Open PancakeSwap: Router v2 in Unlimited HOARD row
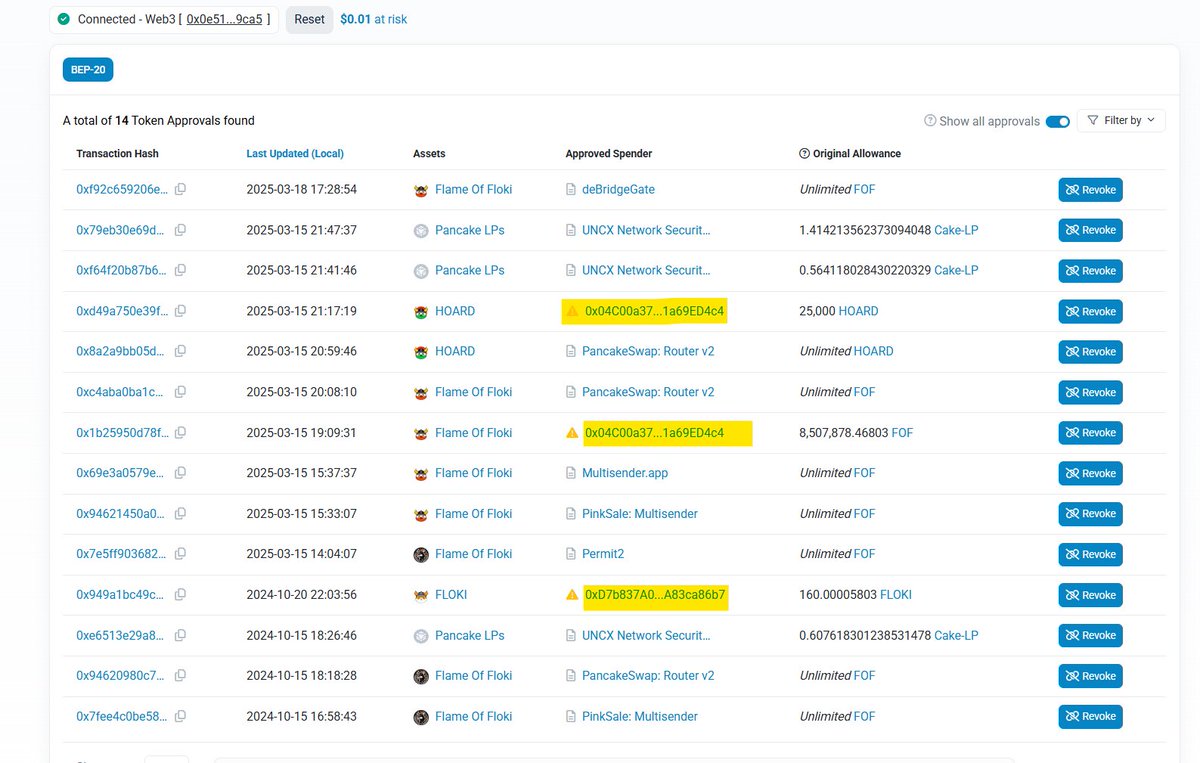This screenshot has height=763, width=1200. tap(648, 351)
